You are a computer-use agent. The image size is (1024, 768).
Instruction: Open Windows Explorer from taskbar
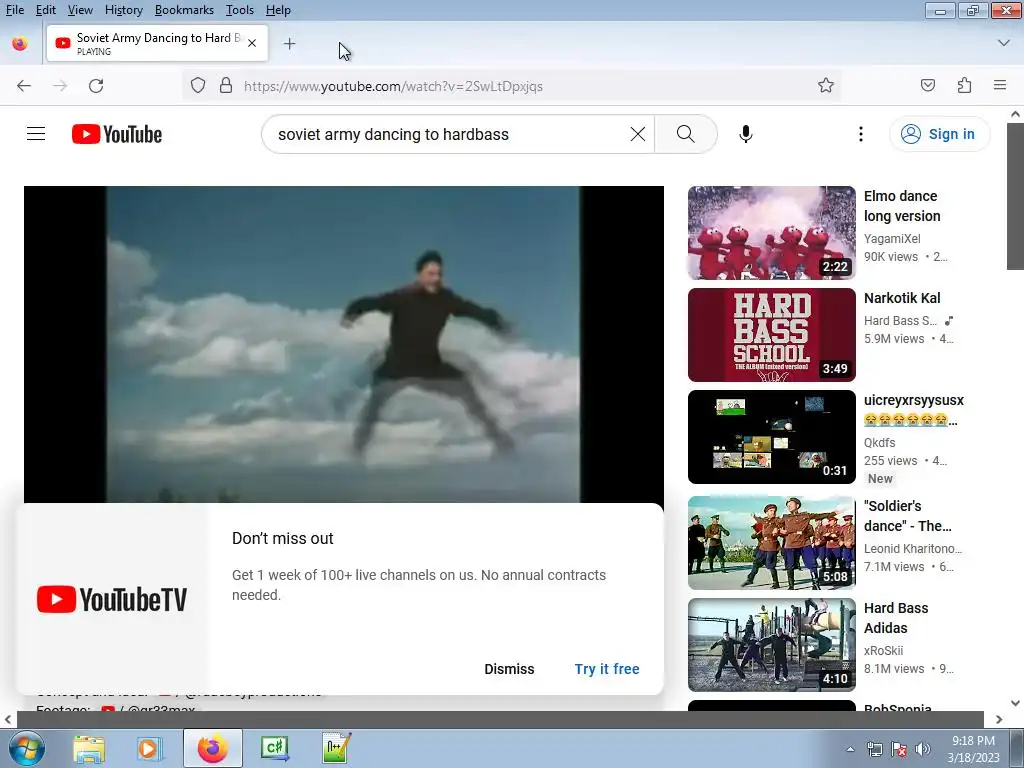click(x=89, y=748)
